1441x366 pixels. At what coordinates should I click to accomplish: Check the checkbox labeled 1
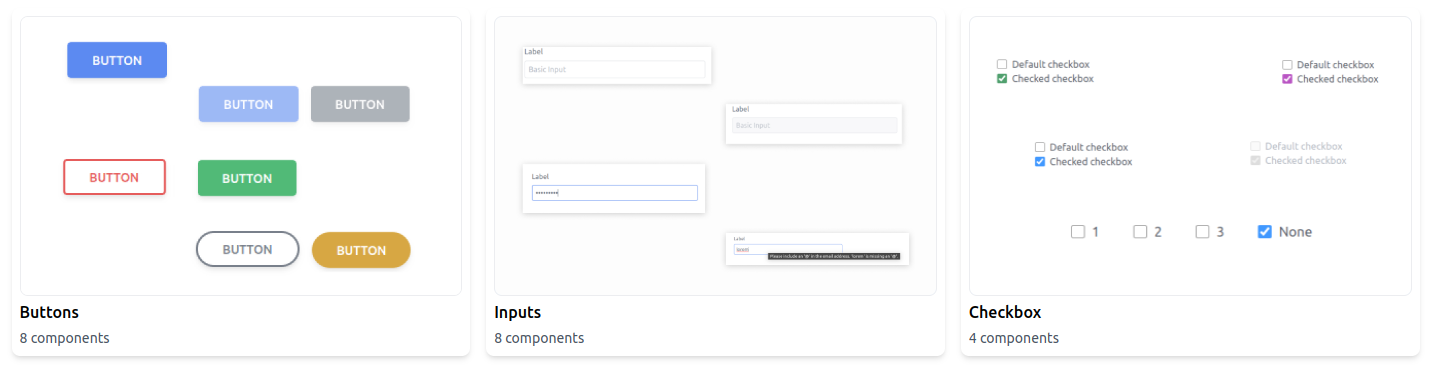coord(1078,232)
